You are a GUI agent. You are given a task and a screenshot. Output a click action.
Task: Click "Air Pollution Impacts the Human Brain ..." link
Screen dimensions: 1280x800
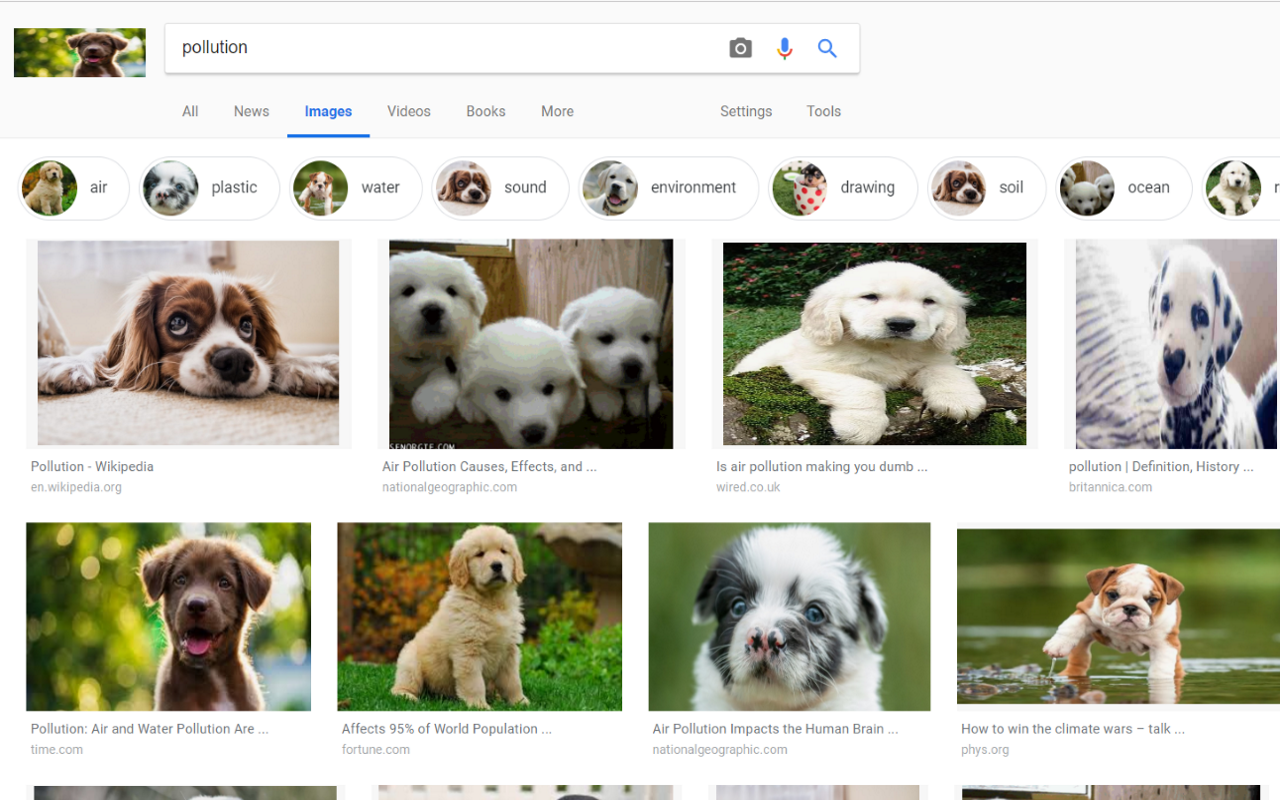click(x=775, y=729)
